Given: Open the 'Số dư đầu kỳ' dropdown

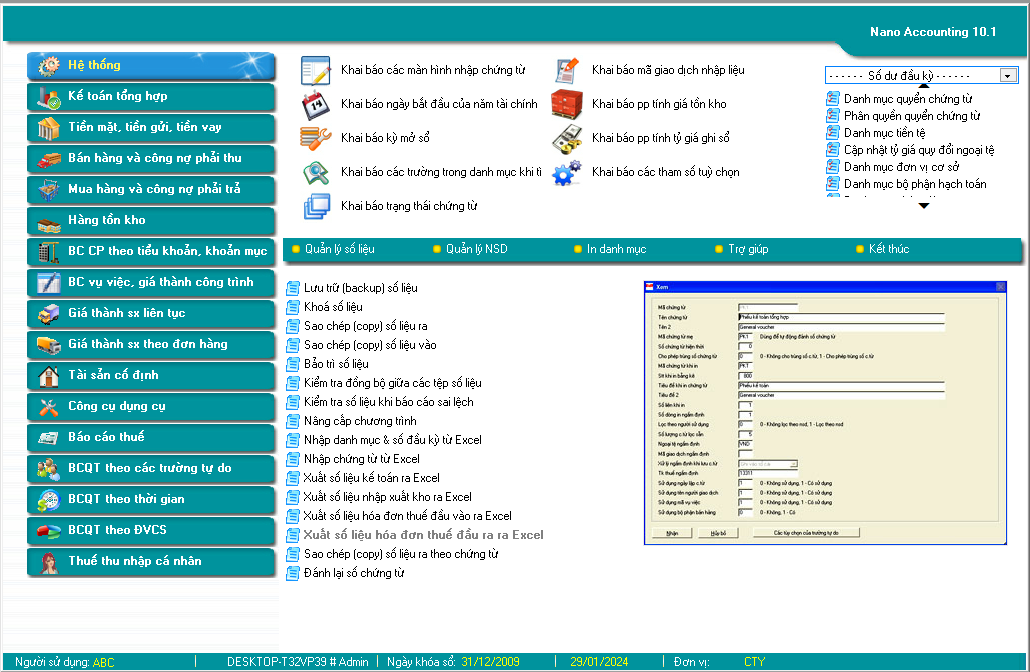Looking at the screenshot, I should click(1007, 76).
